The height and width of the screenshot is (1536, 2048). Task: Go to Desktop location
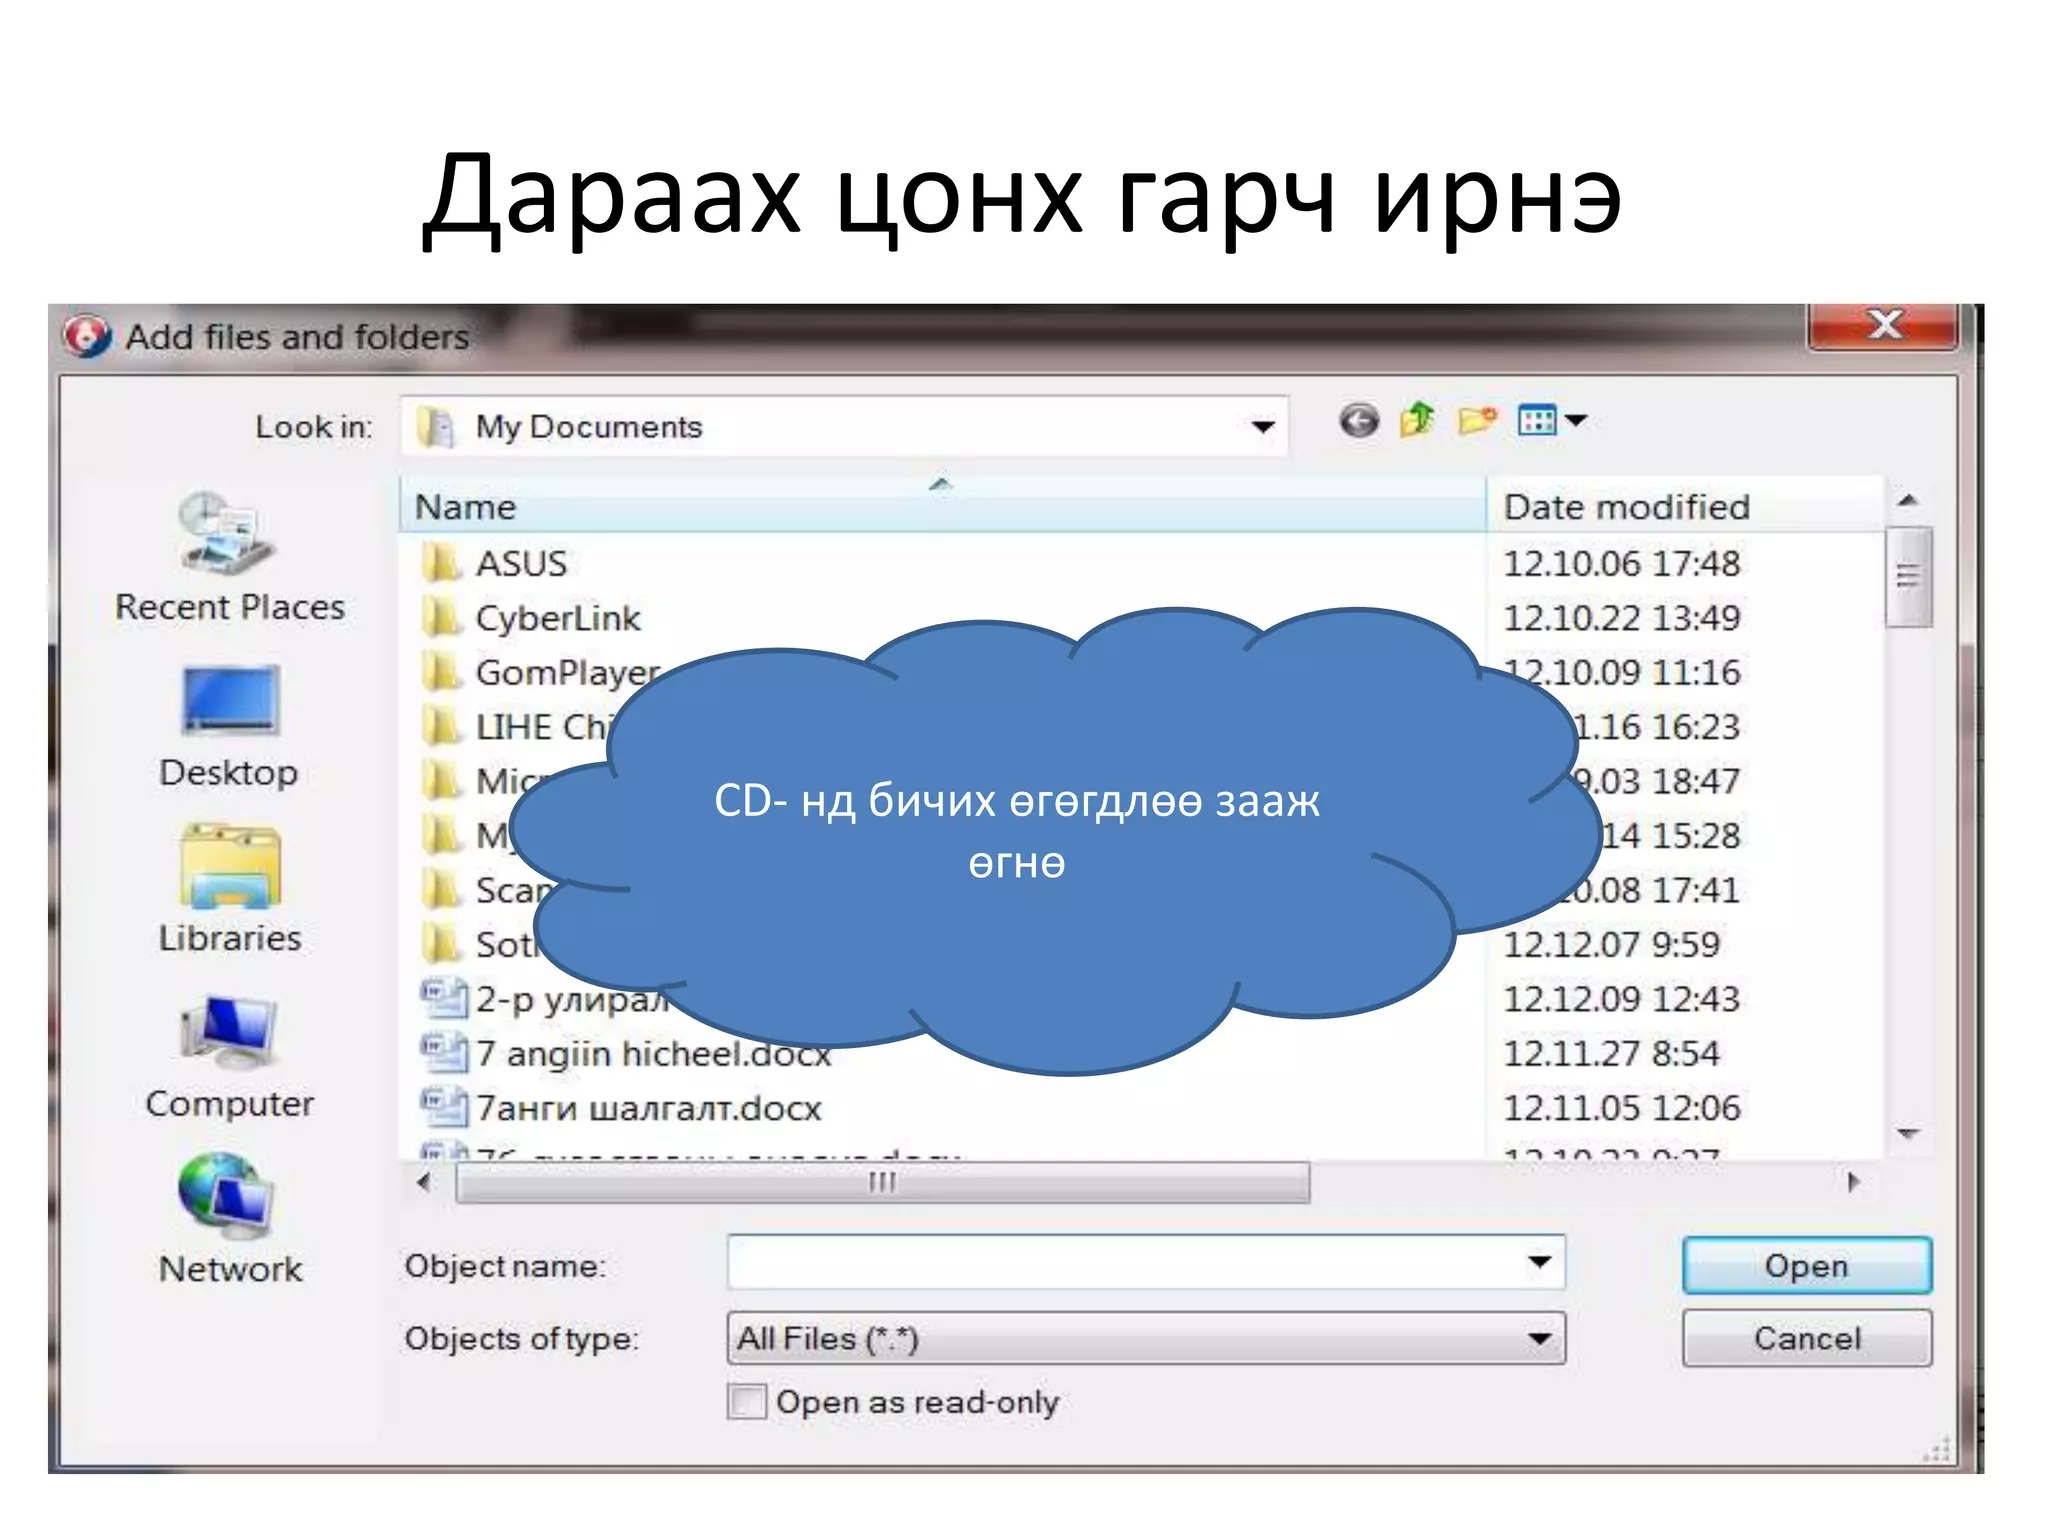tap(229, 727)
